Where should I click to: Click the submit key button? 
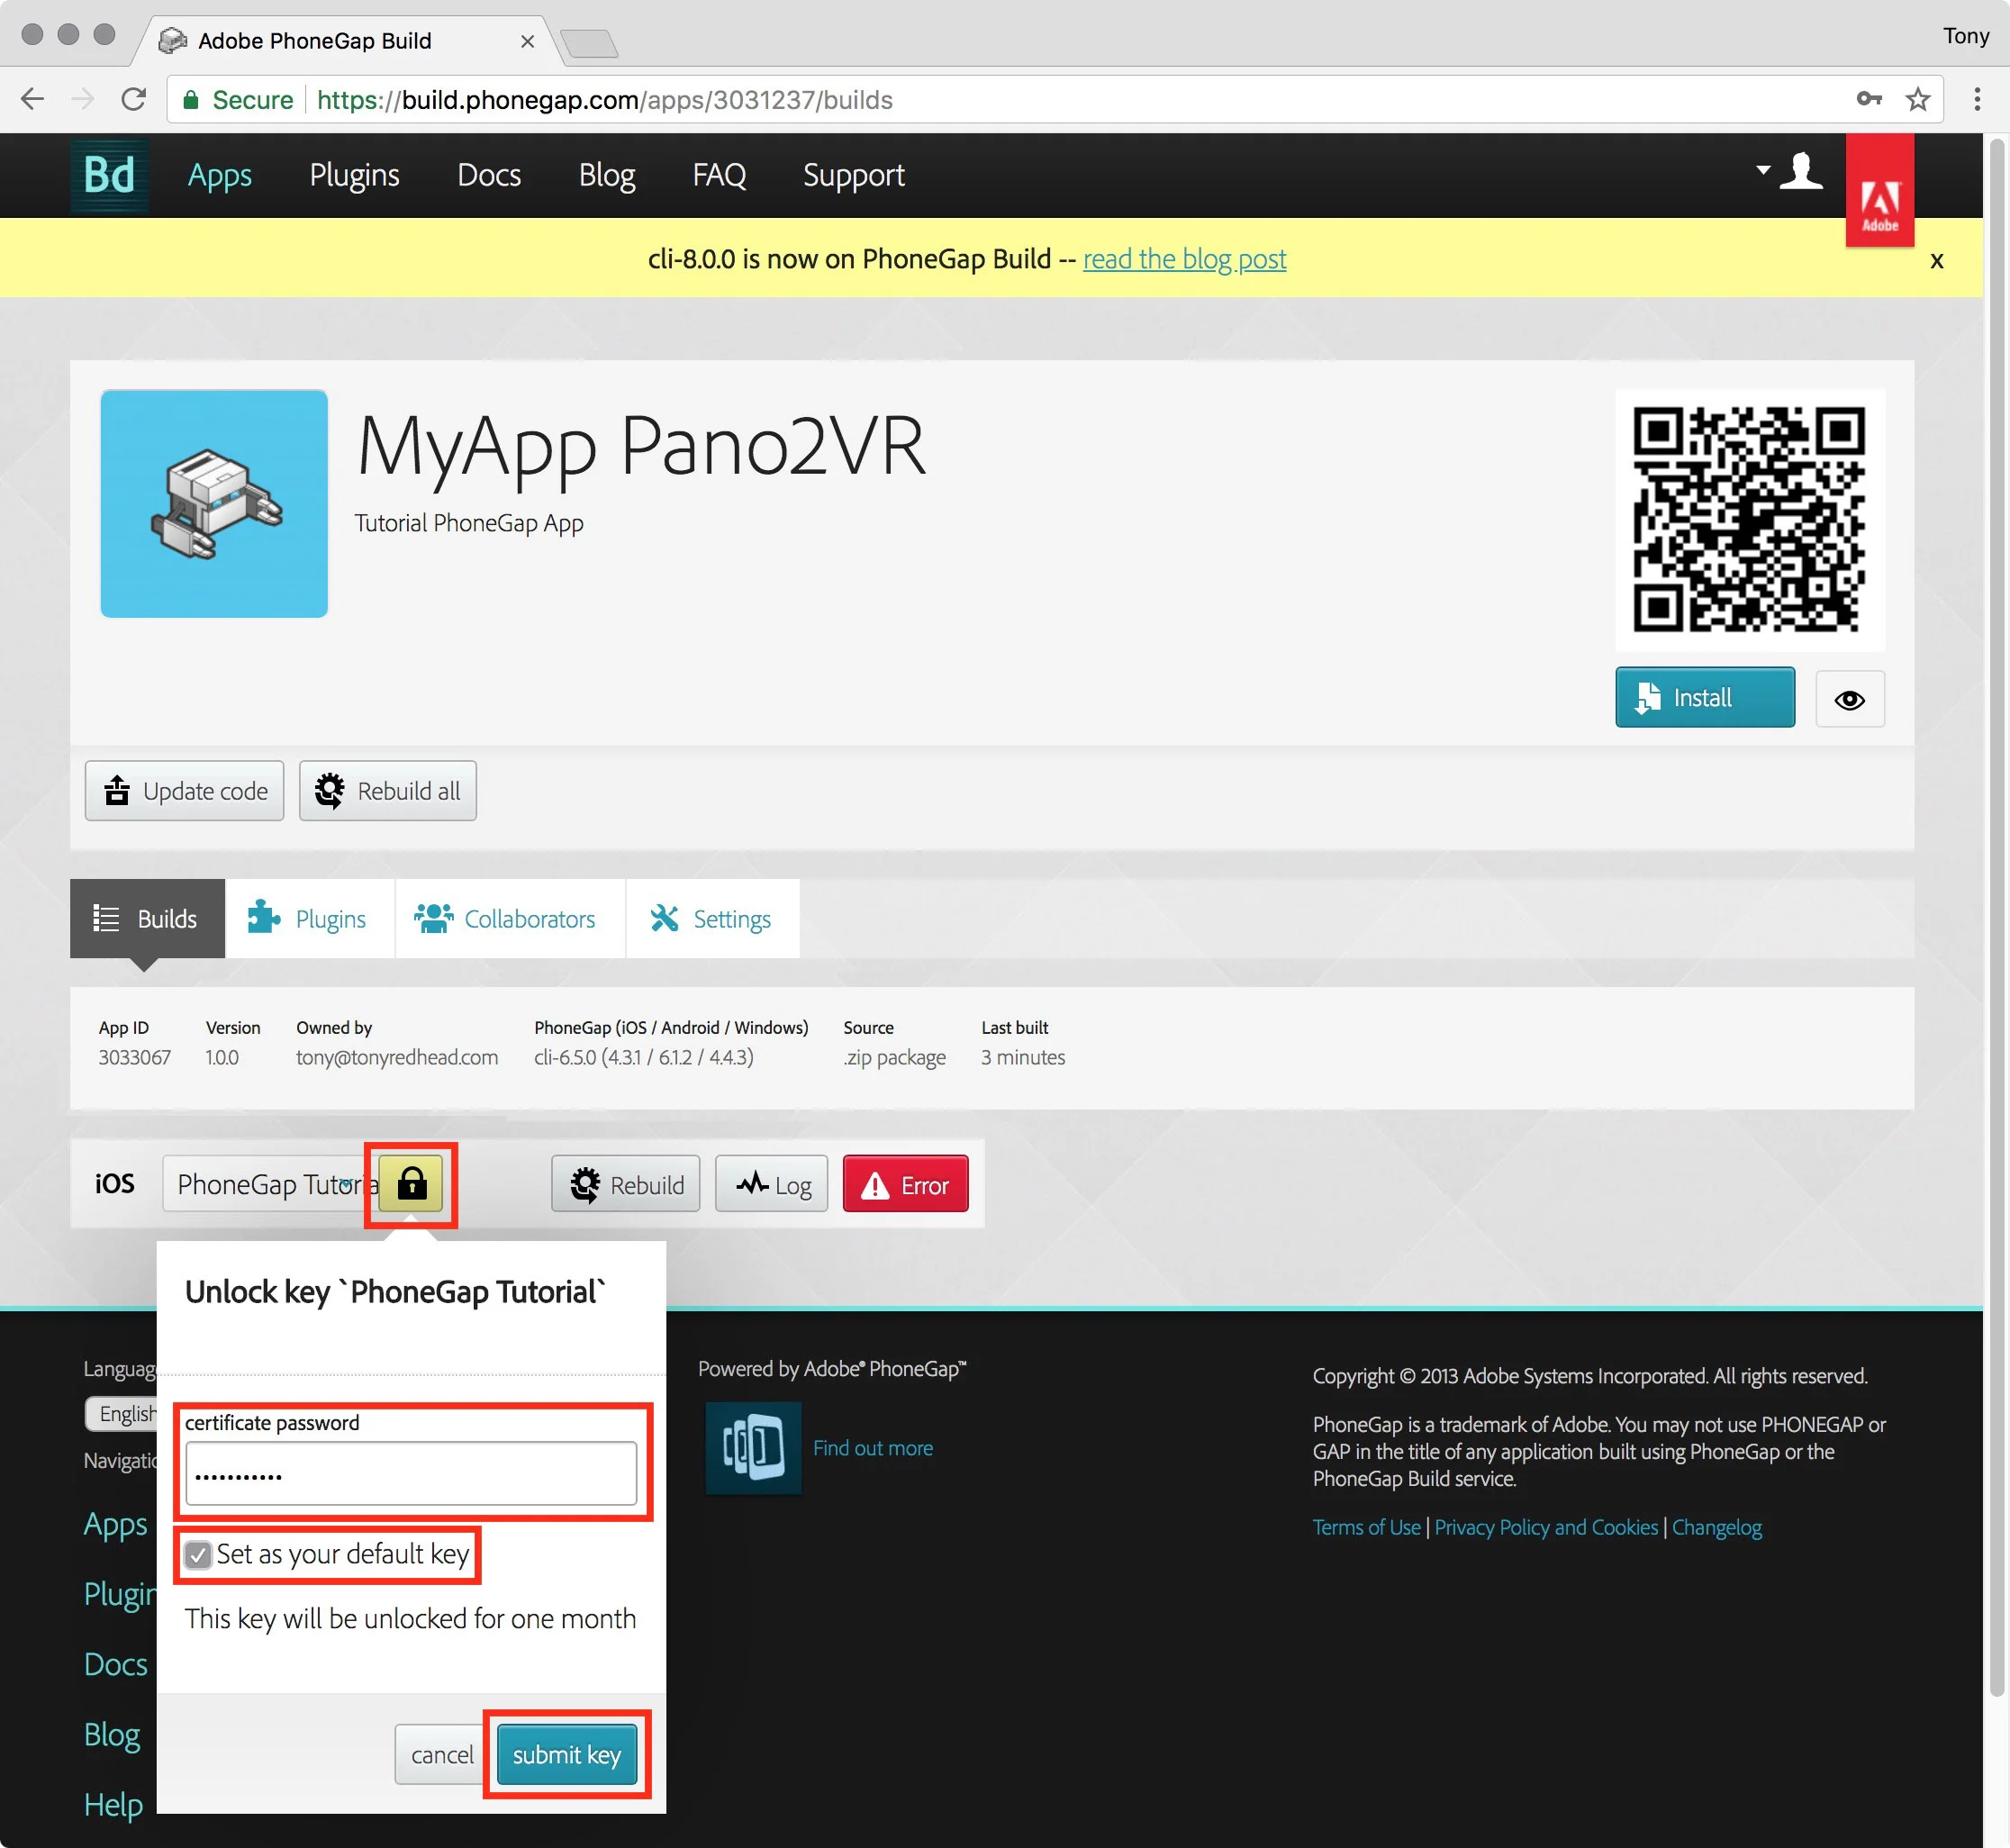(x=567, y=1754)
